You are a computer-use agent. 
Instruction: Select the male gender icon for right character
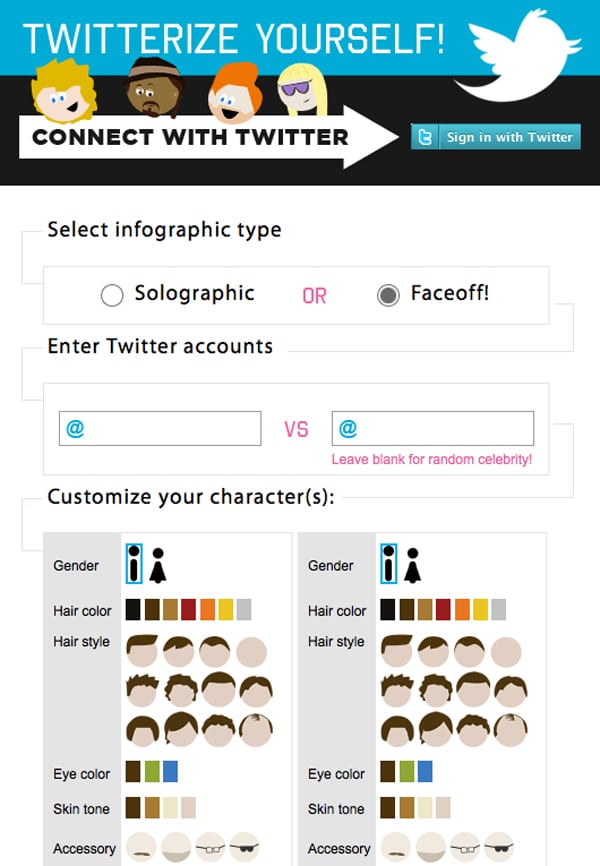click(x=388, y=566)
